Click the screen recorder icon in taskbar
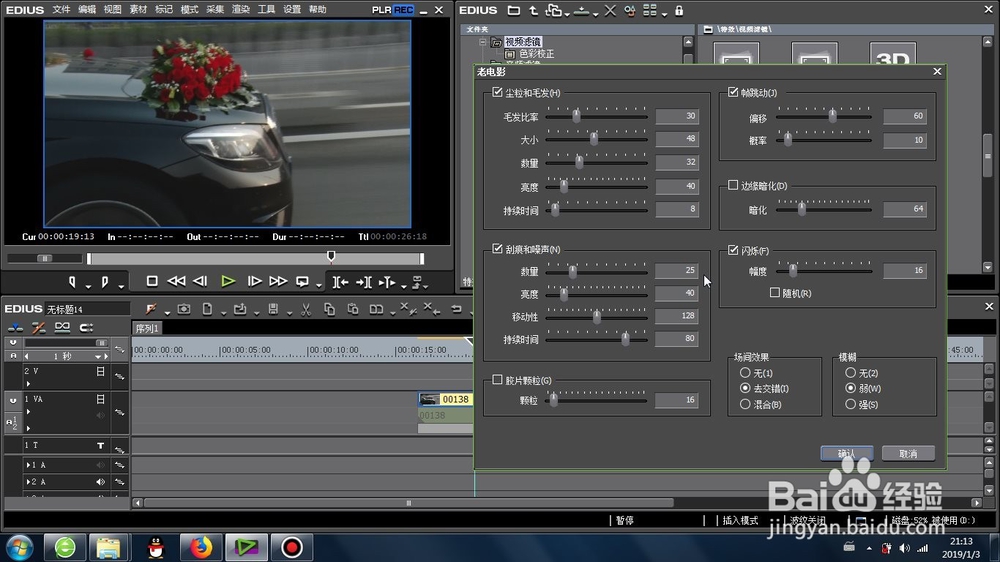 (291, 547)
